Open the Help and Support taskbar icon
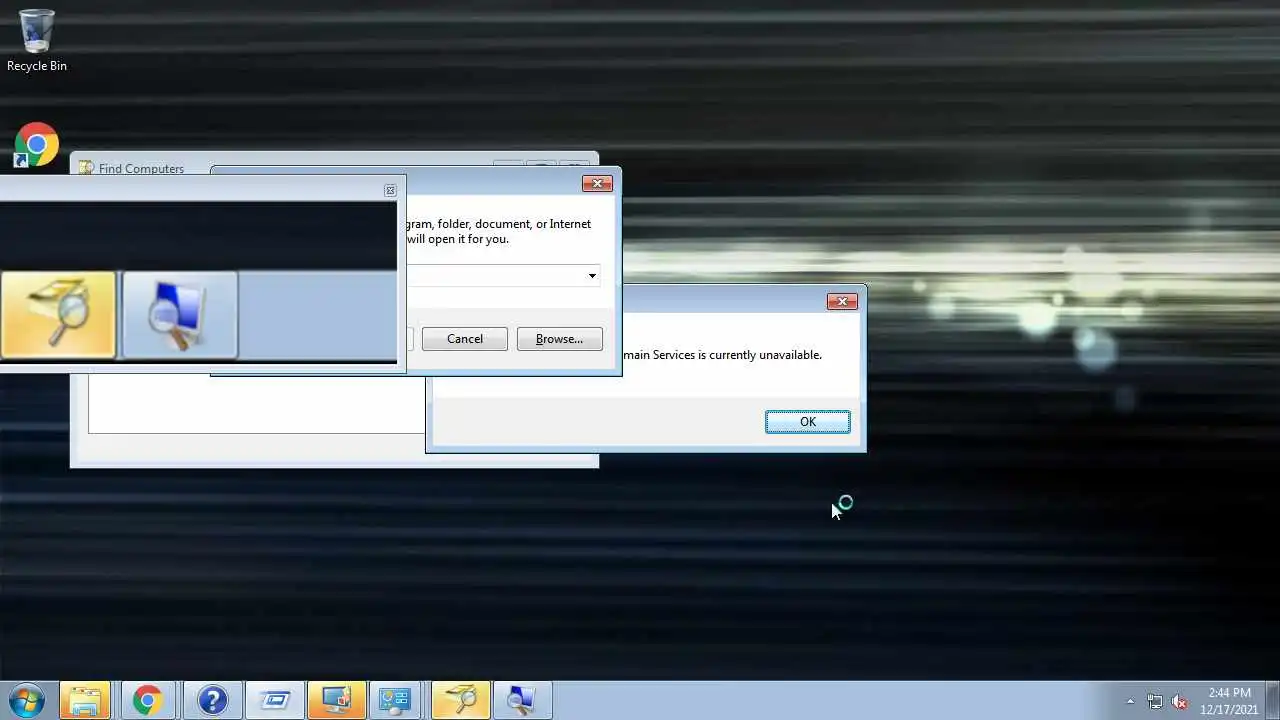1280x720 pixels. pyautogui.click(x=212, y=700)
